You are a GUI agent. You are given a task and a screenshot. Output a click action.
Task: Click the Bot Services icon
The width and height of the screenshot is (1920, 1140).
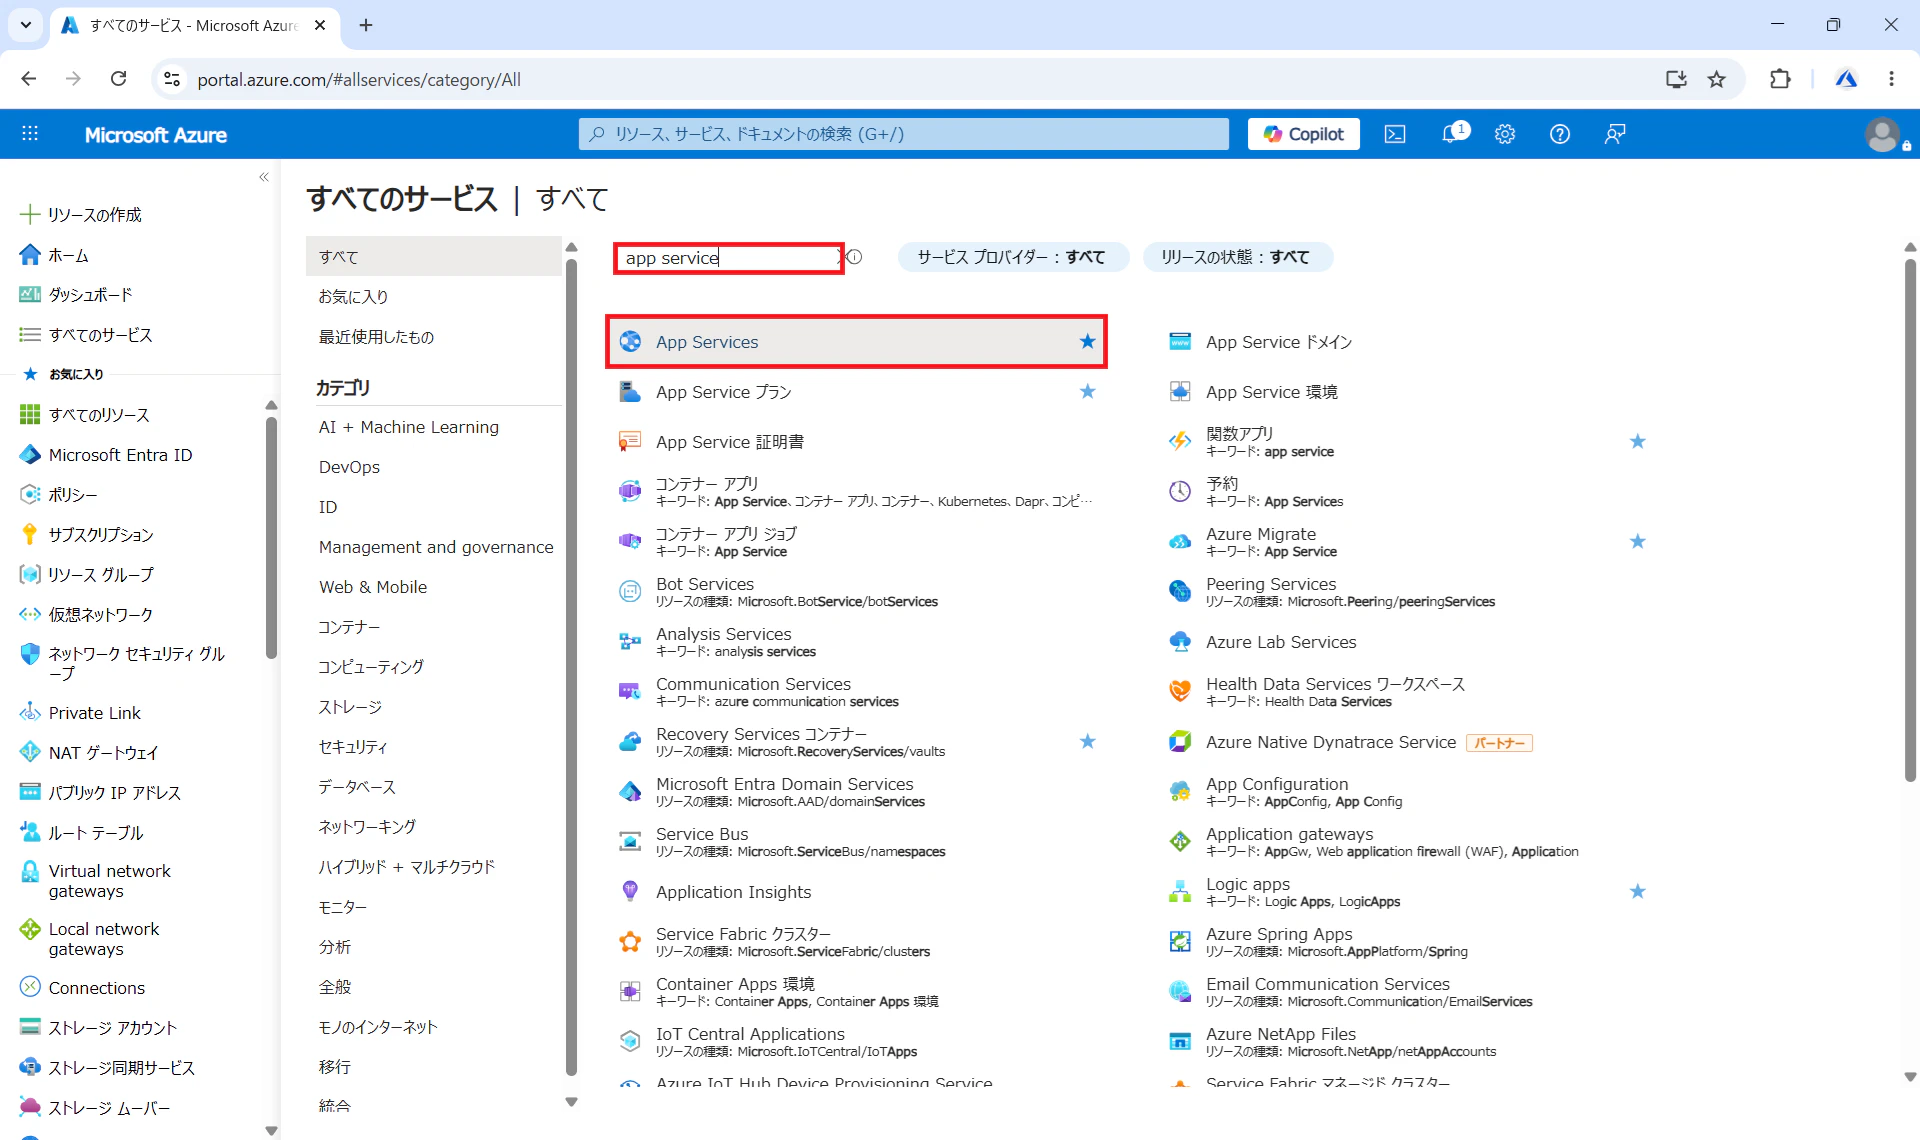tap(630, 592)
